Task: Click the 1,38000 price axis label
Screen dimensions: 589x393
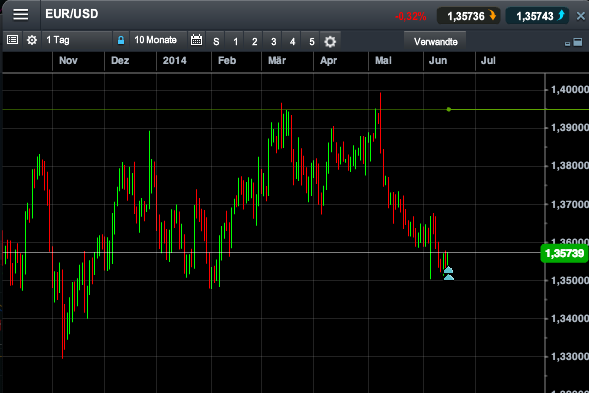Action: click(x=570, y=166)
